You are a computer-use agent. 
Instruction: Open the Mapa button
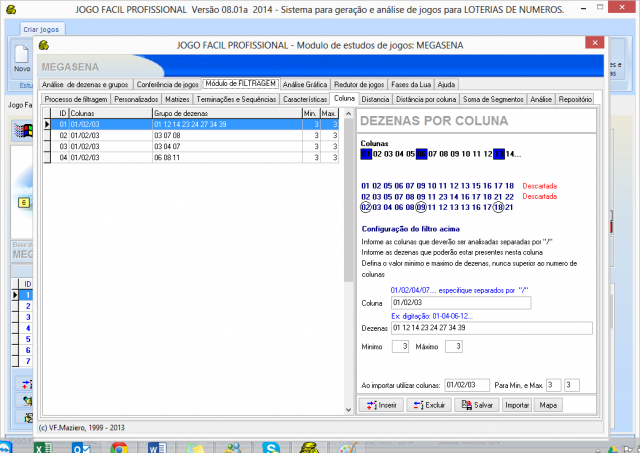point(549,405)
